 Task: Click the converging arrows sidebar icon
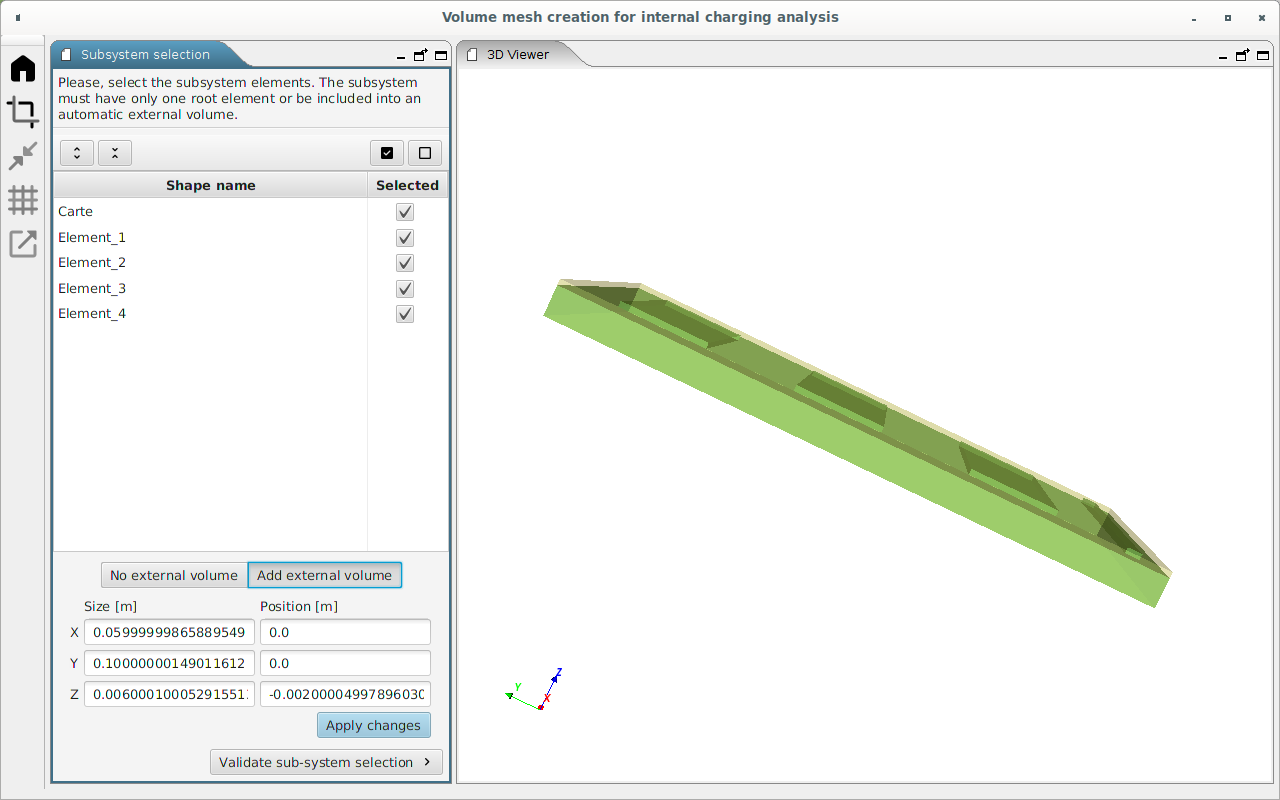(23, 156)
